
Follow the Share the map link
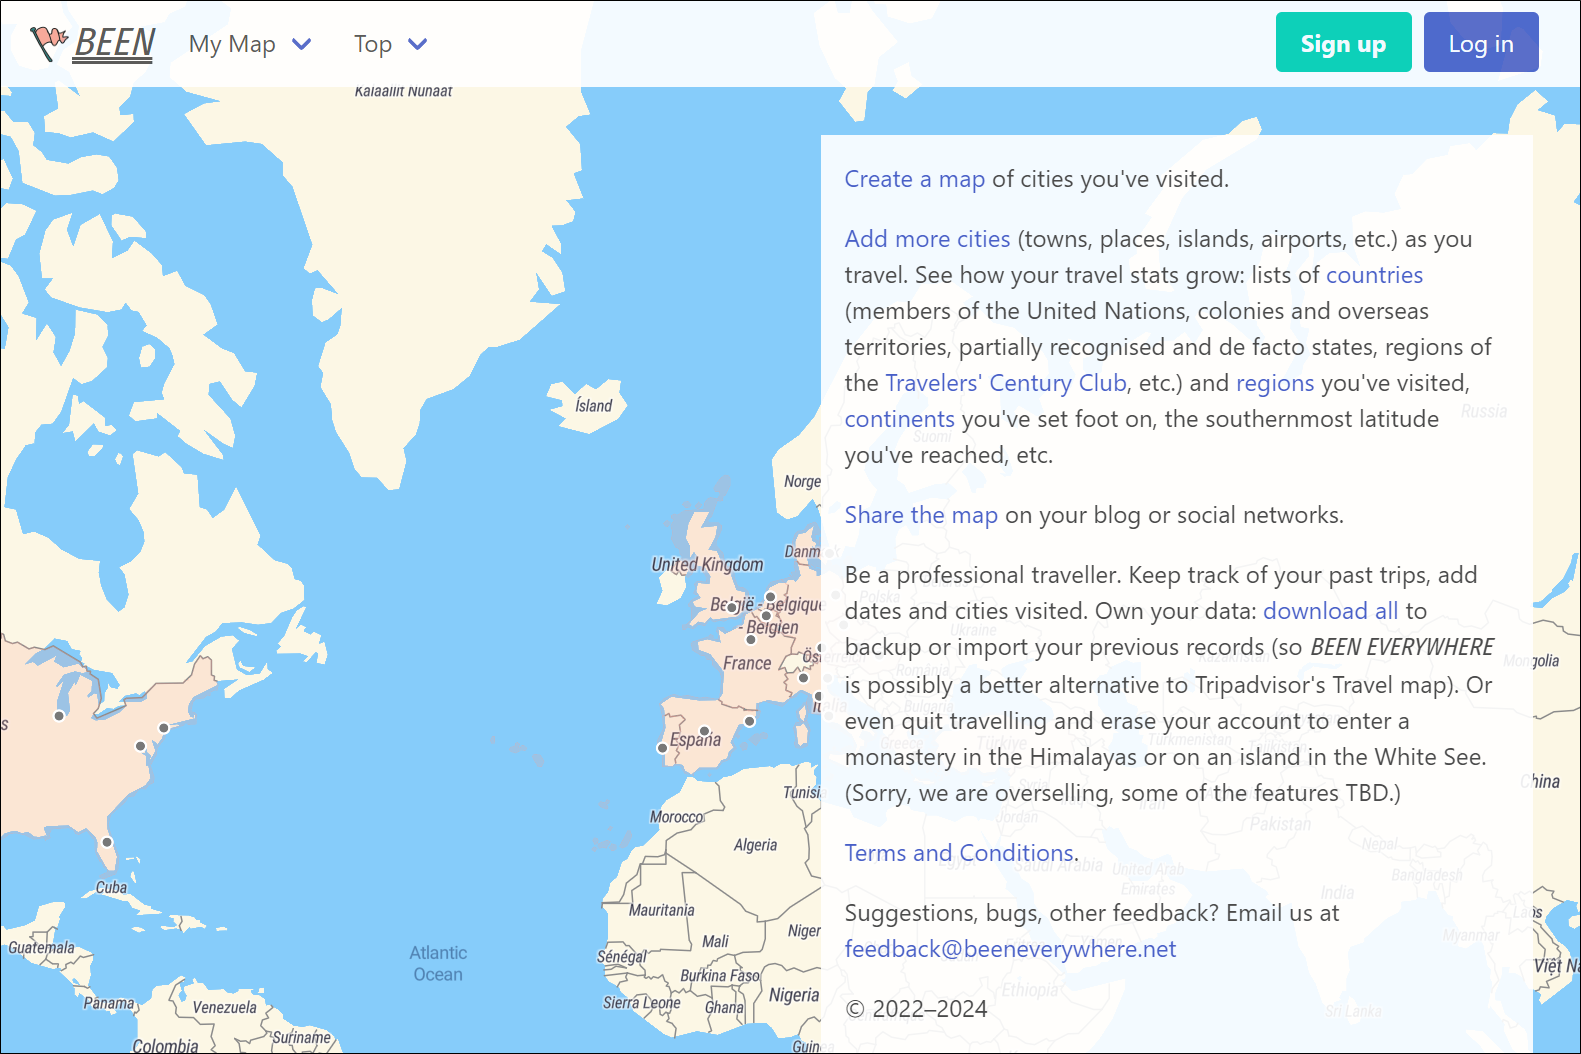tap(921, 515)
